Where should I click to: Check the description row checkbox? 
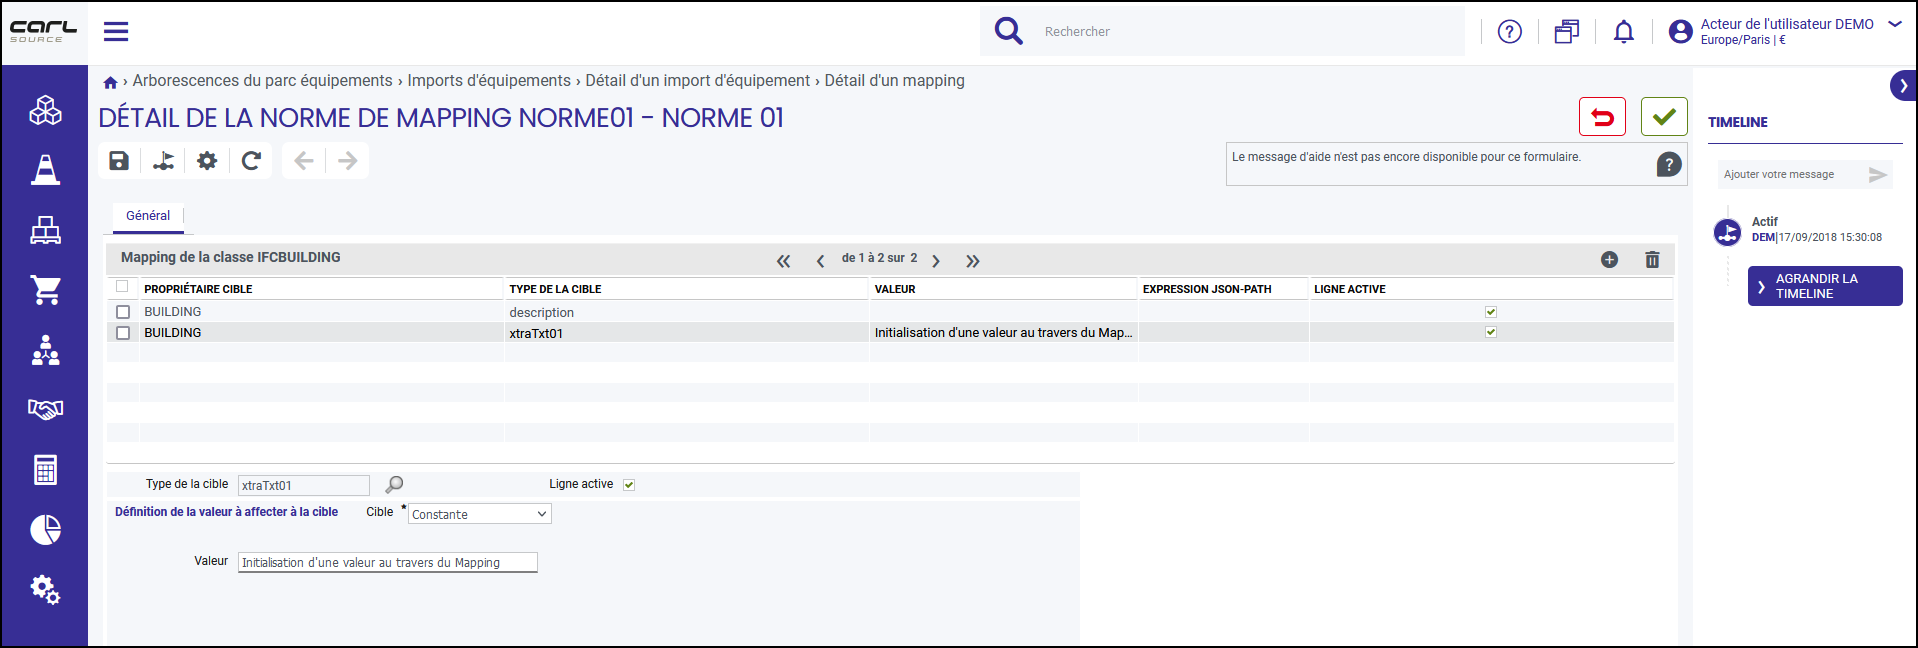click(x=123, y=312)
